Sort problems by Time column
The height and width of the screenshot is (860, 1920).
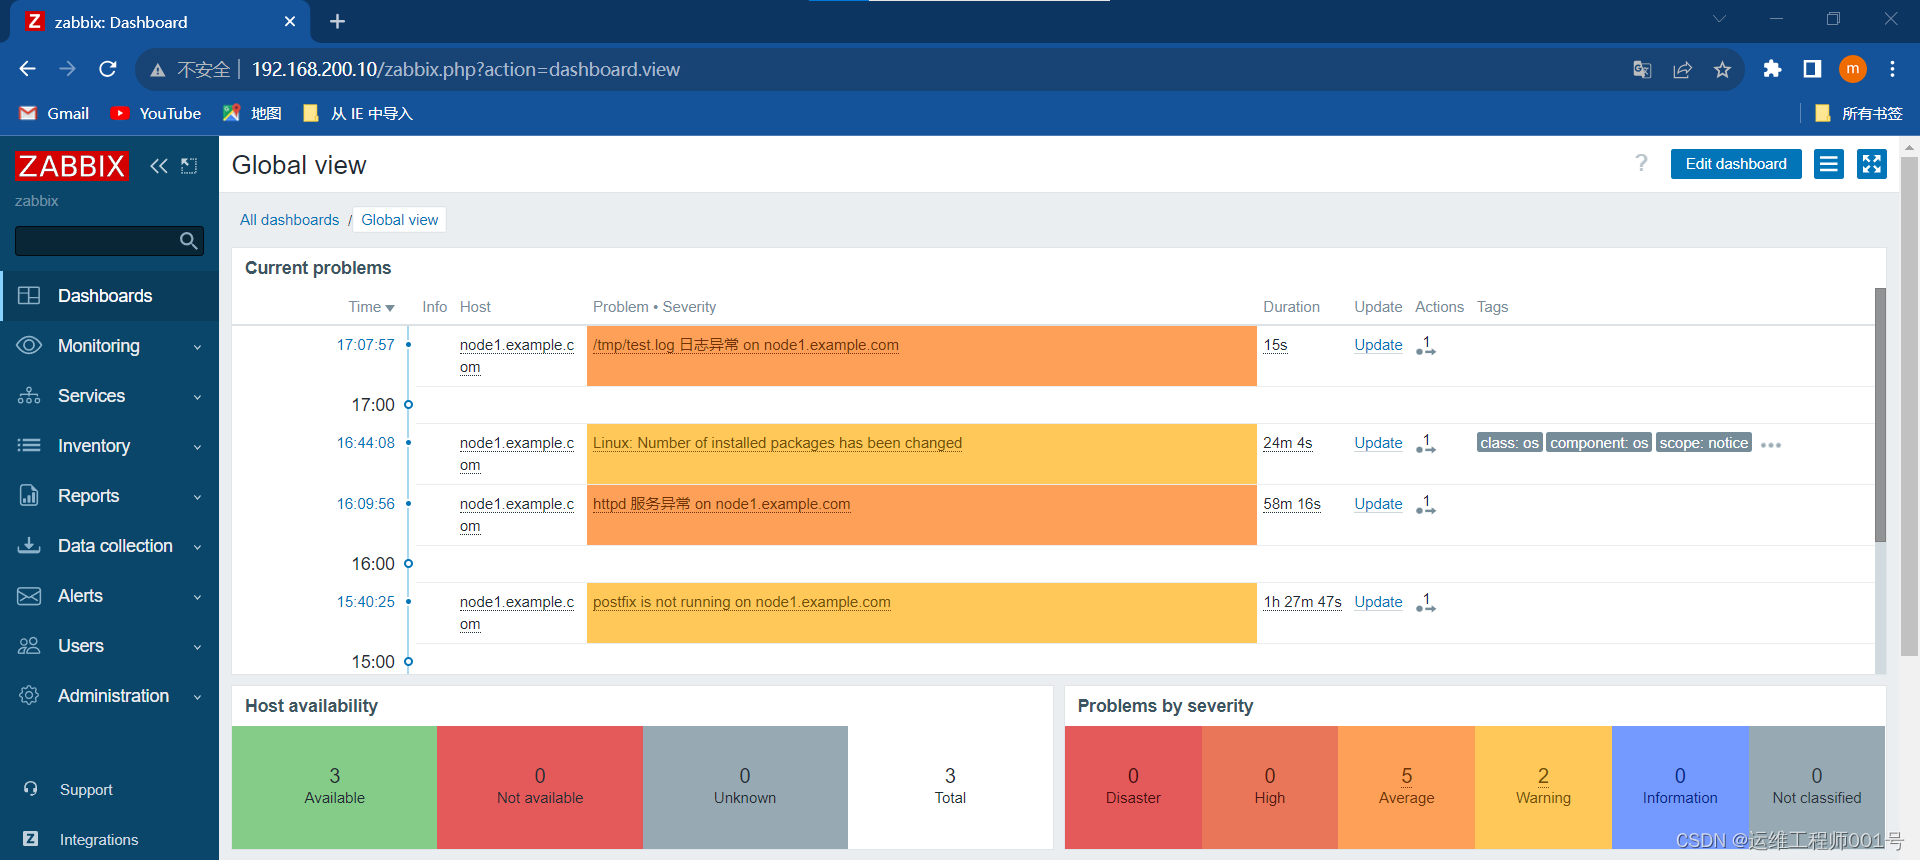[x=371, y=307]
